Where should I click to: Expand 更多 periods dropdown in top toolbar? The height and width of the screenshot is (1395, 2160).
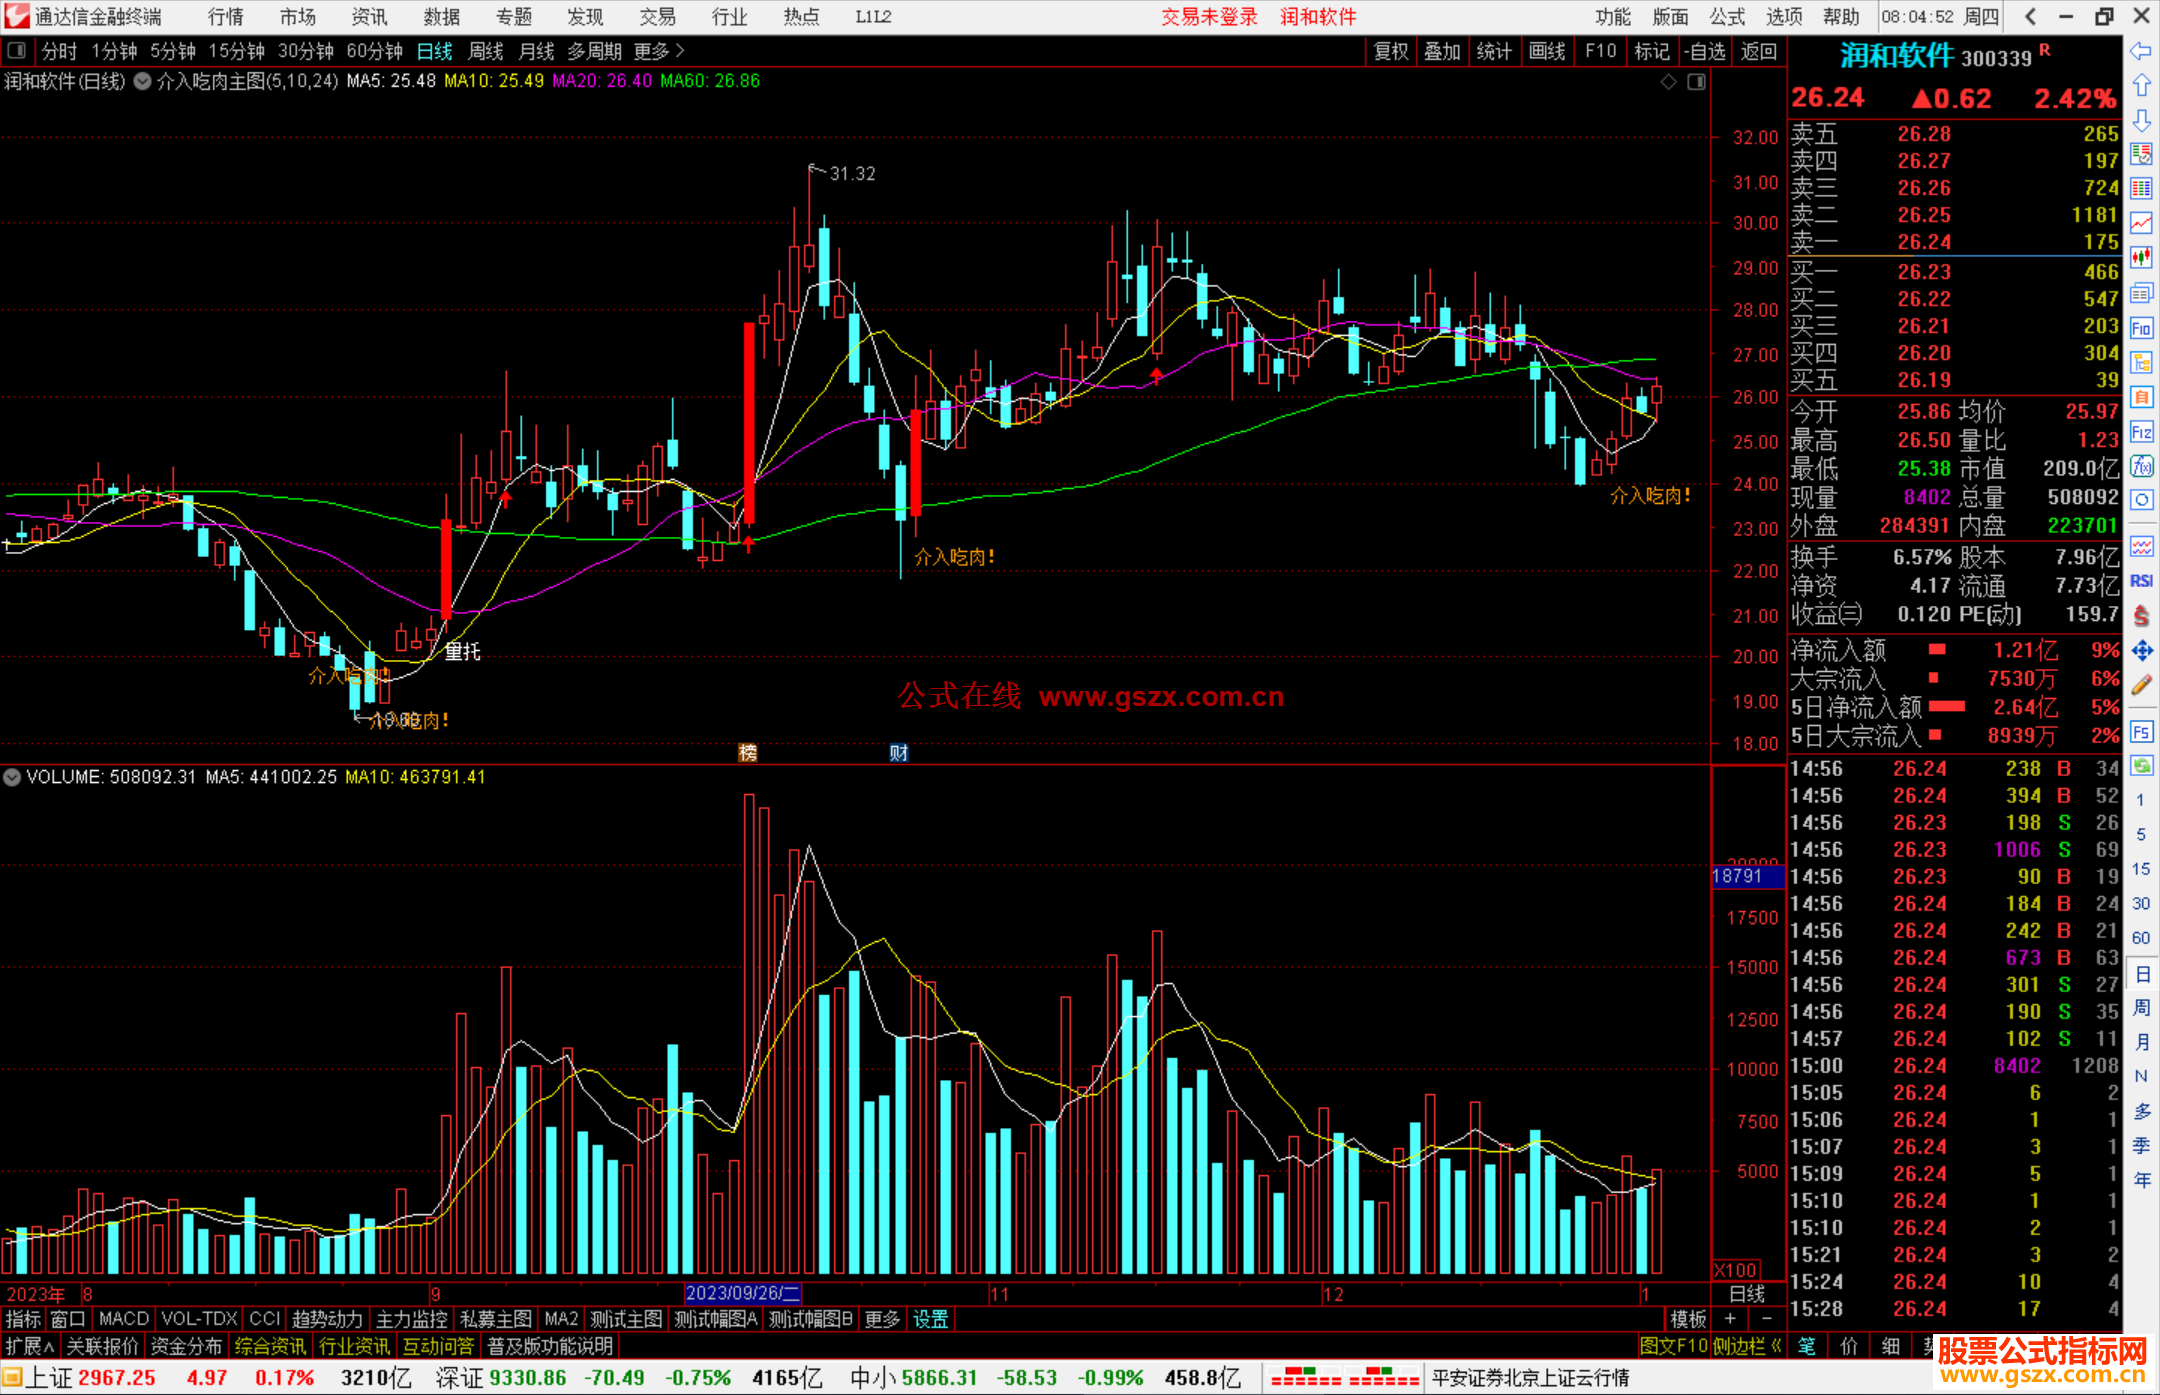658,51
